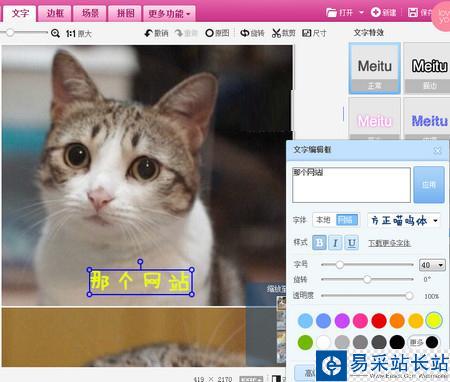Click the 旋转 rotation slider handle
Screen dimensions: 450x382
[367, 279]
